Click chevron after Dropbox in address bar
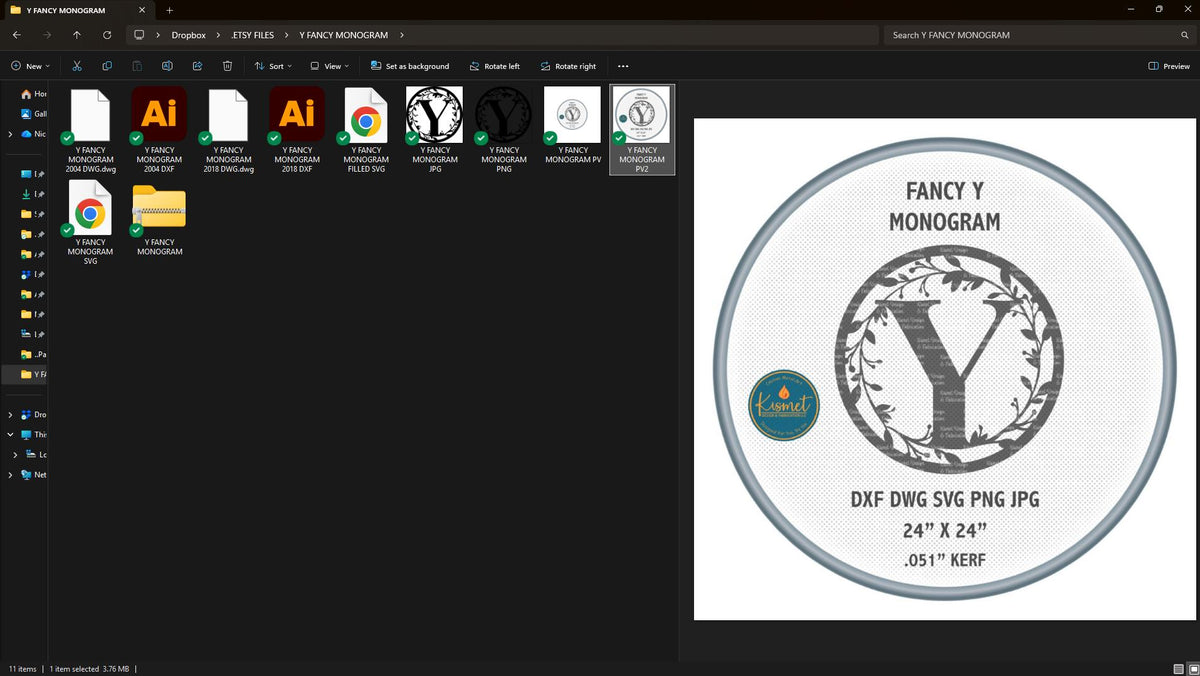This screenshot has height=676, width=1200. coord(218,35)
